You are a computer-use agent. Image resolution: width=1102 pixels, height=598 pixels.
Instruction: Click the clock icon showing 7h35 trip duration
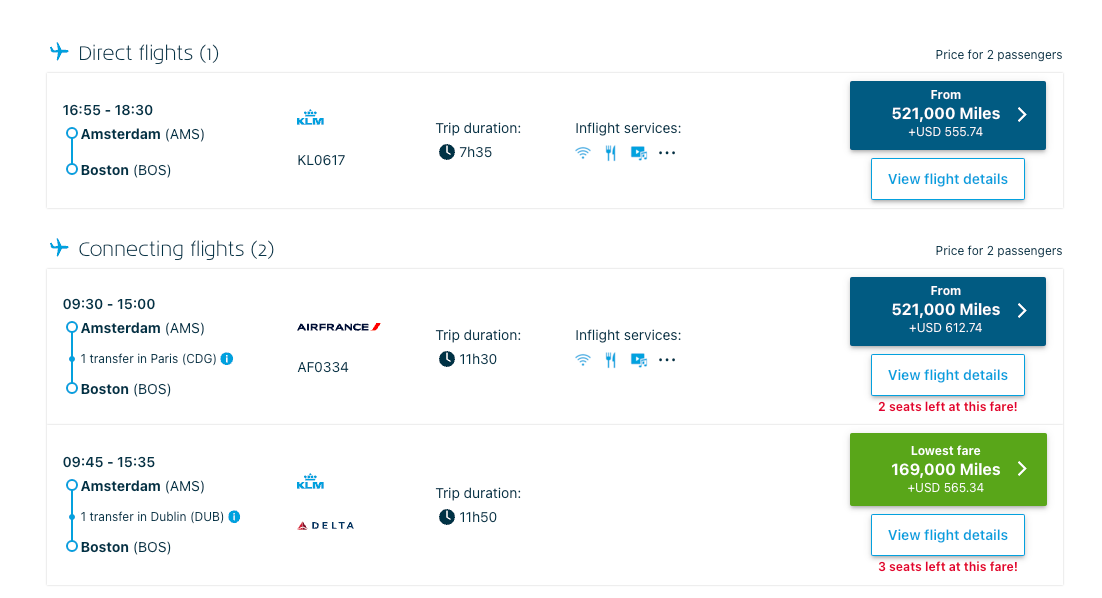447,152
